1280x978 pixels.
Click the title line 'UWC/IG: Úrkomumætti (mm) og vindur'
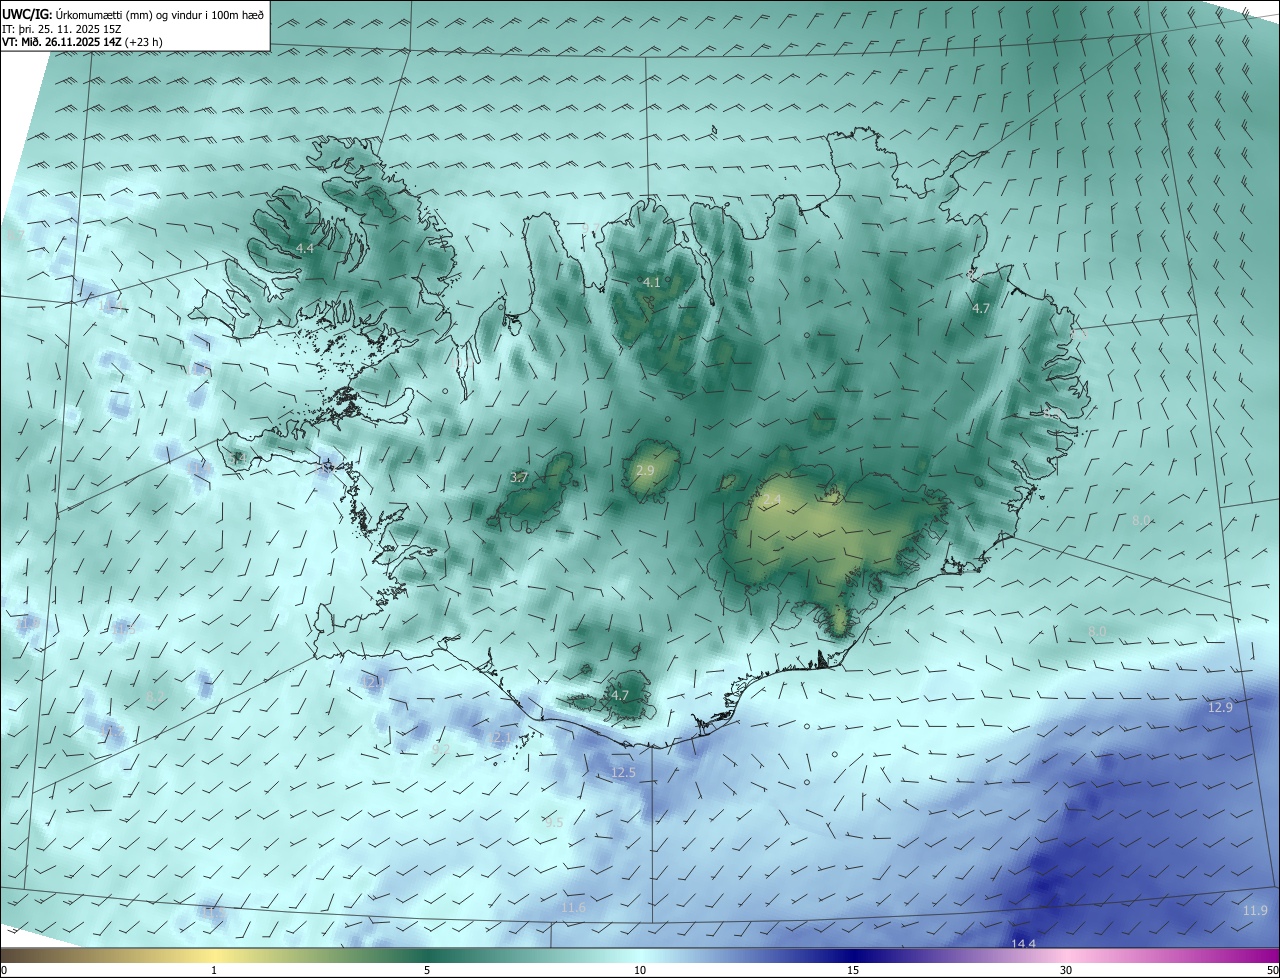pos(132,13)
